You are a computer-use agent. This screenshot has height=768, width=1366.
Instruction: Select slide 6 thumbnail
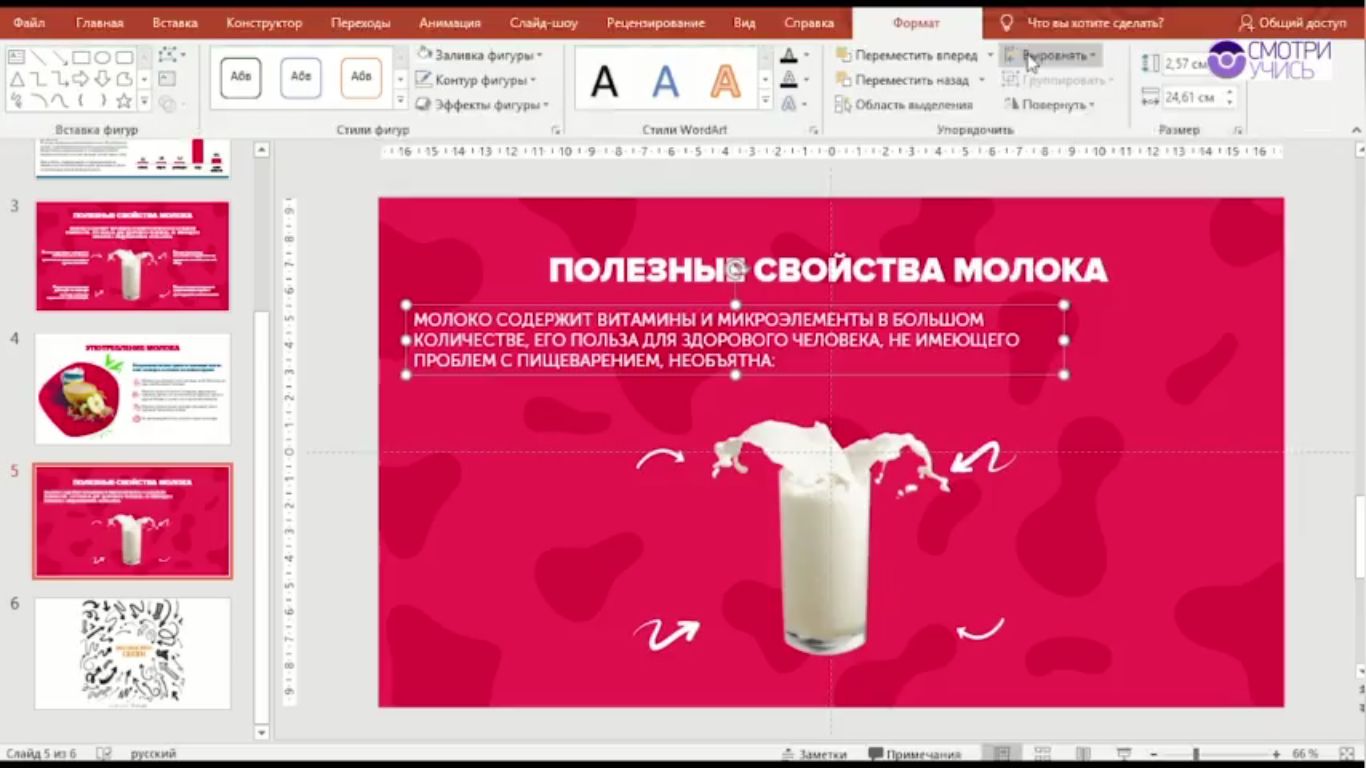pos(132,653)
